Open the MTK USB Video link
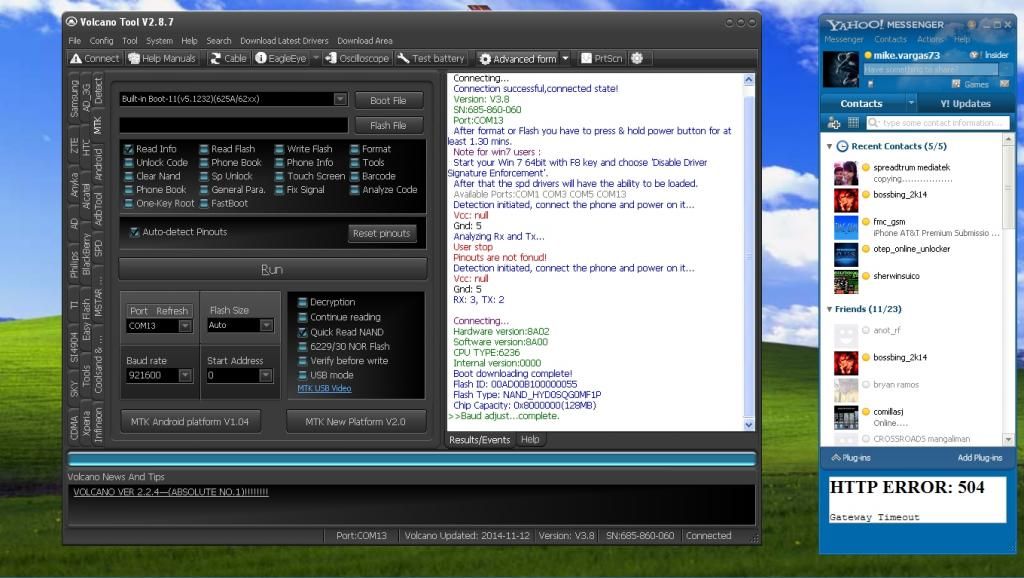This screenshot has width=1024, height=578. coord(324,388)
